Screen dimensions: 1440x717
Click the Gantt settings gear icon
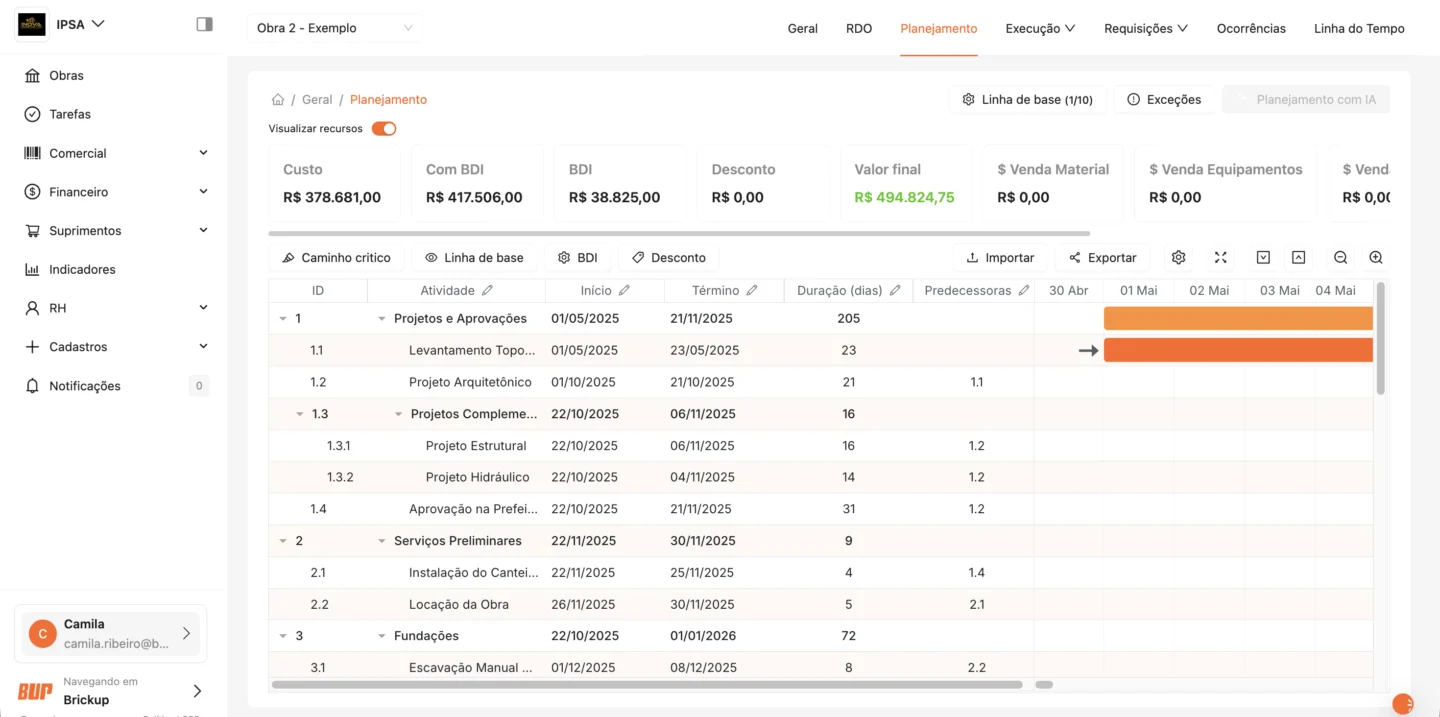point(1178,258)
